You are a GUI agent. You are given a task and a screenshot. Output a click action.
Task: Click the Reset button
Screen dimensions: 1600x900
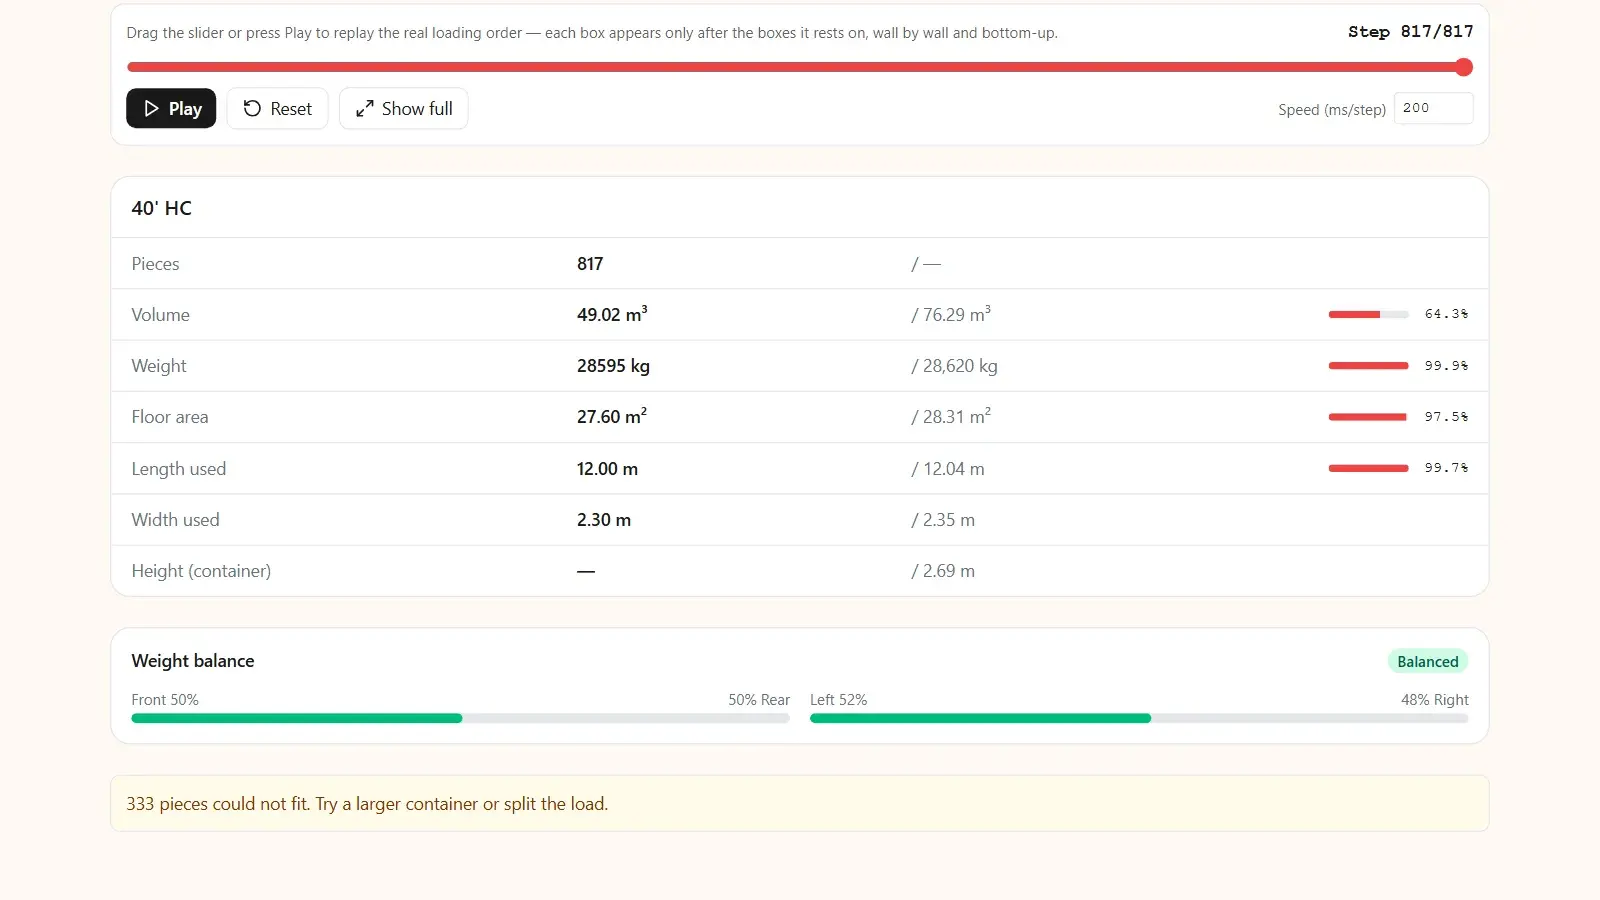278,108
